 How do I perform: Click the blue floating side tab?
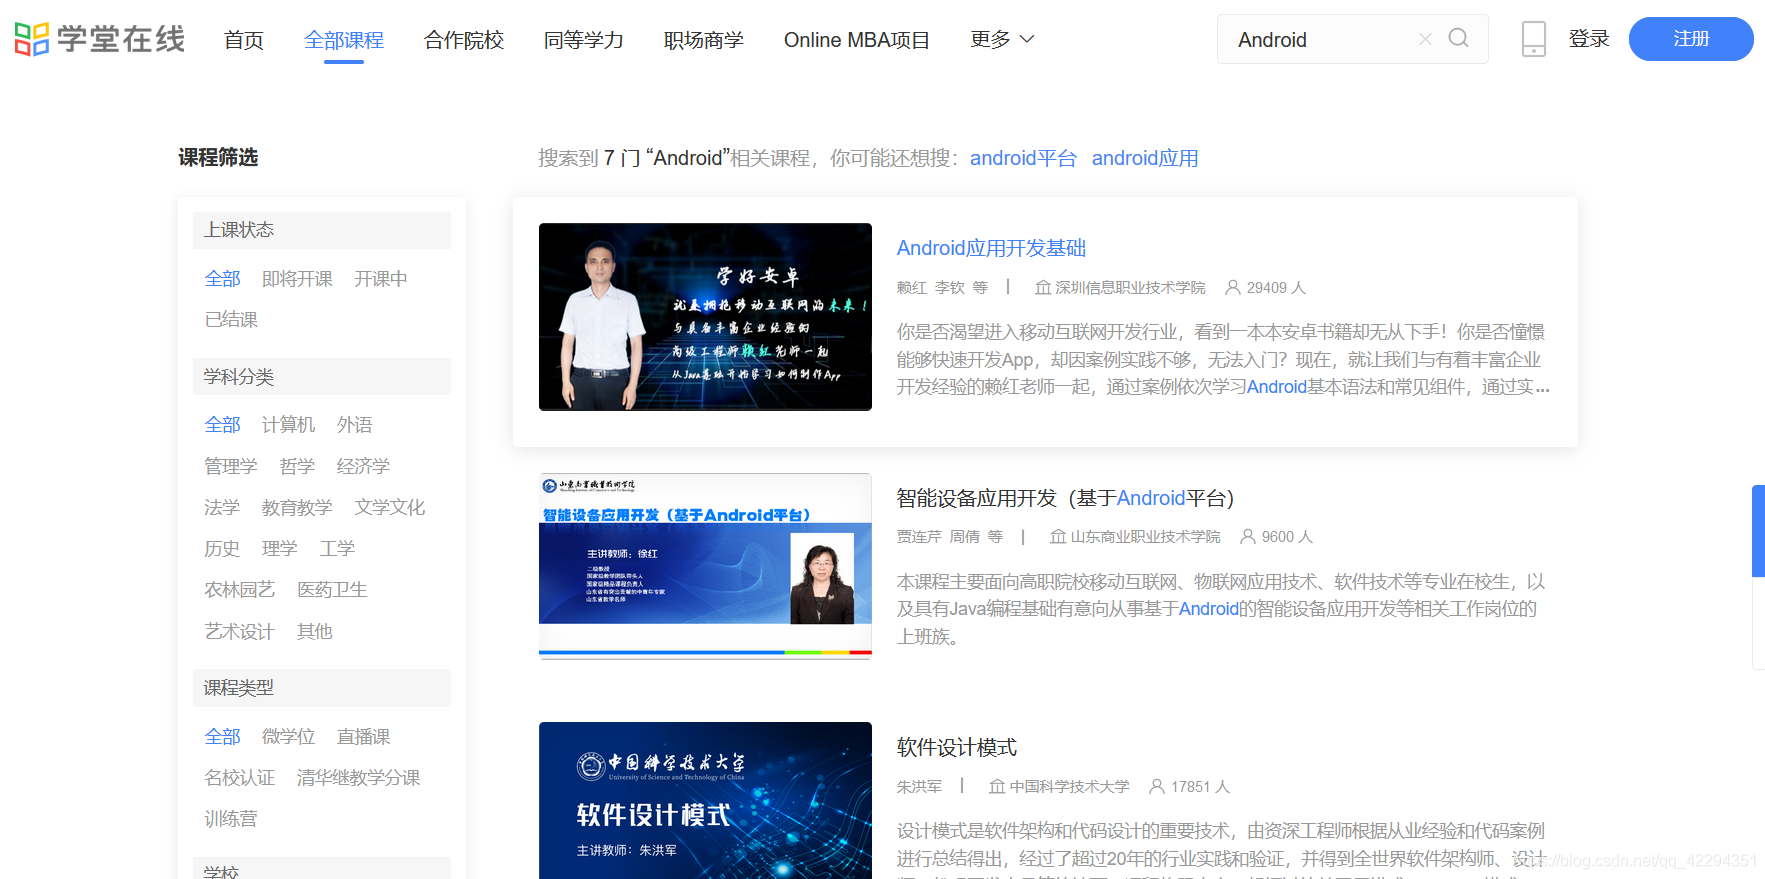[x=1758, y=531]
